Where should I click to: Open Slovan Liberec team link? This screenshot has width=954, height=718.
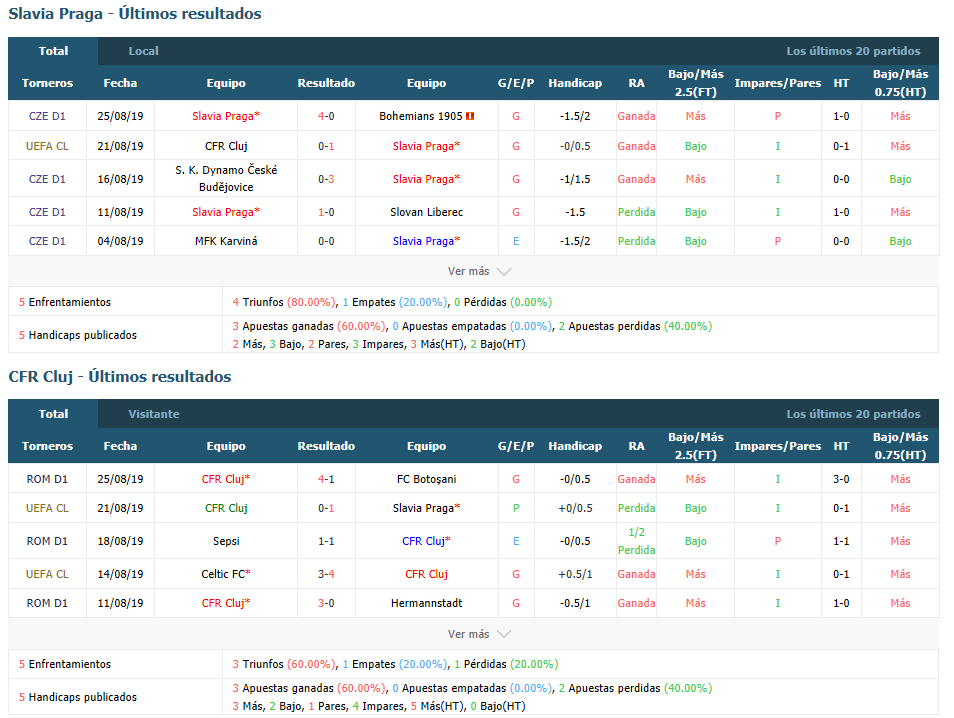tap(427, 212)
